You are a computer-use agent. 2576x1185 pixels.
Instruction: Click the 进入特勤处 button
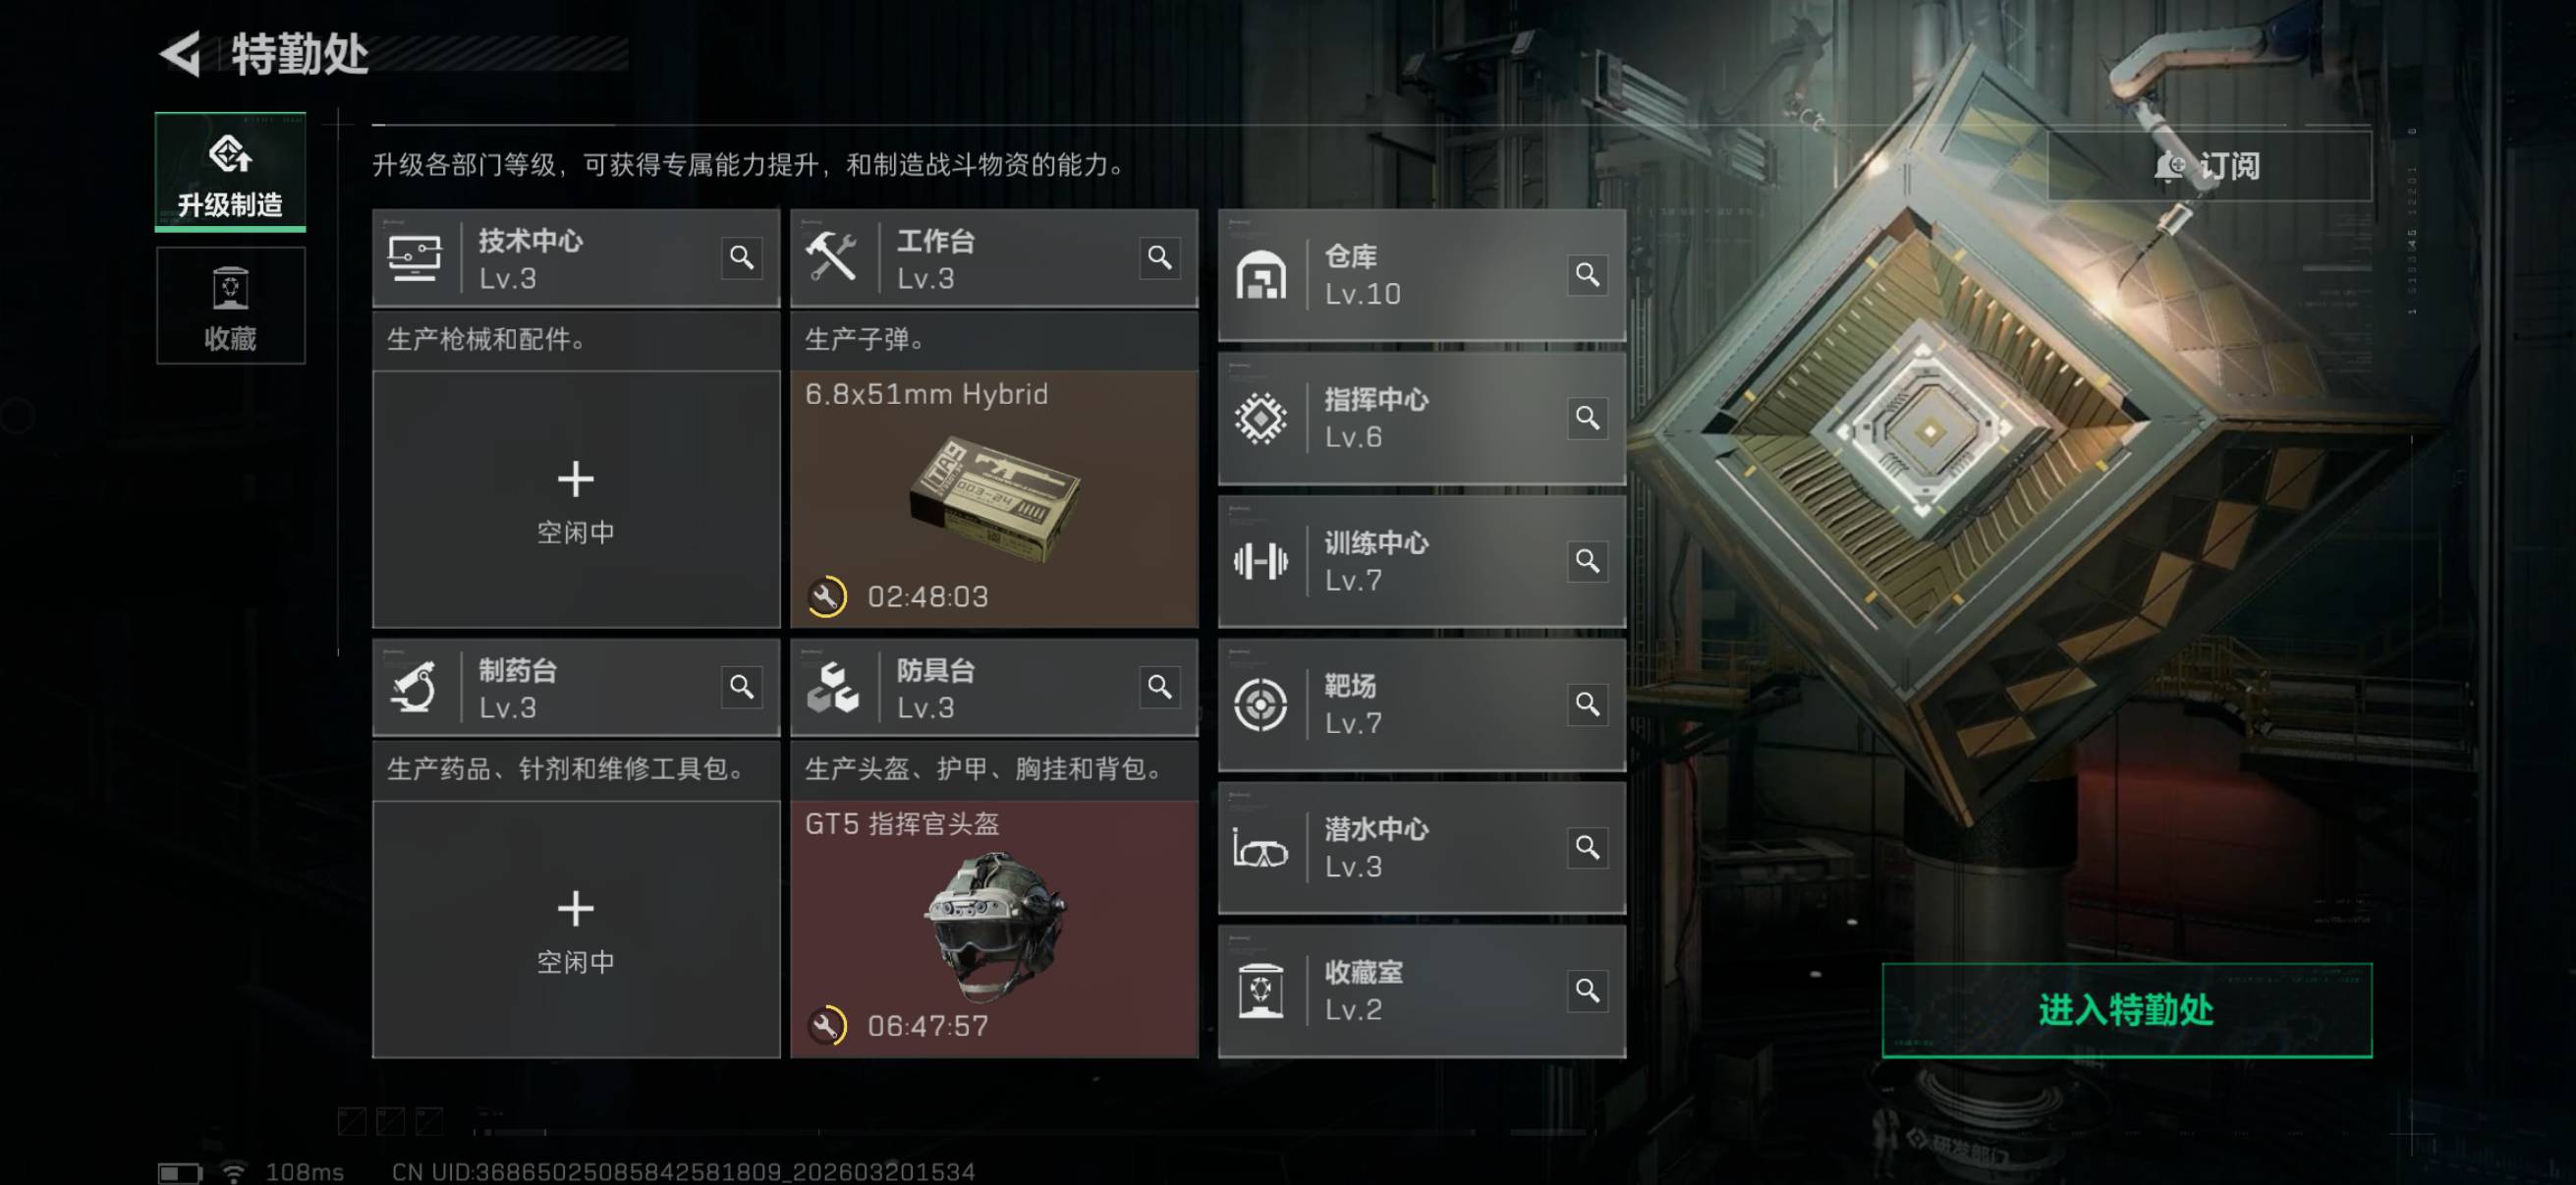pyautogui.click(x=2126, y=1010)
